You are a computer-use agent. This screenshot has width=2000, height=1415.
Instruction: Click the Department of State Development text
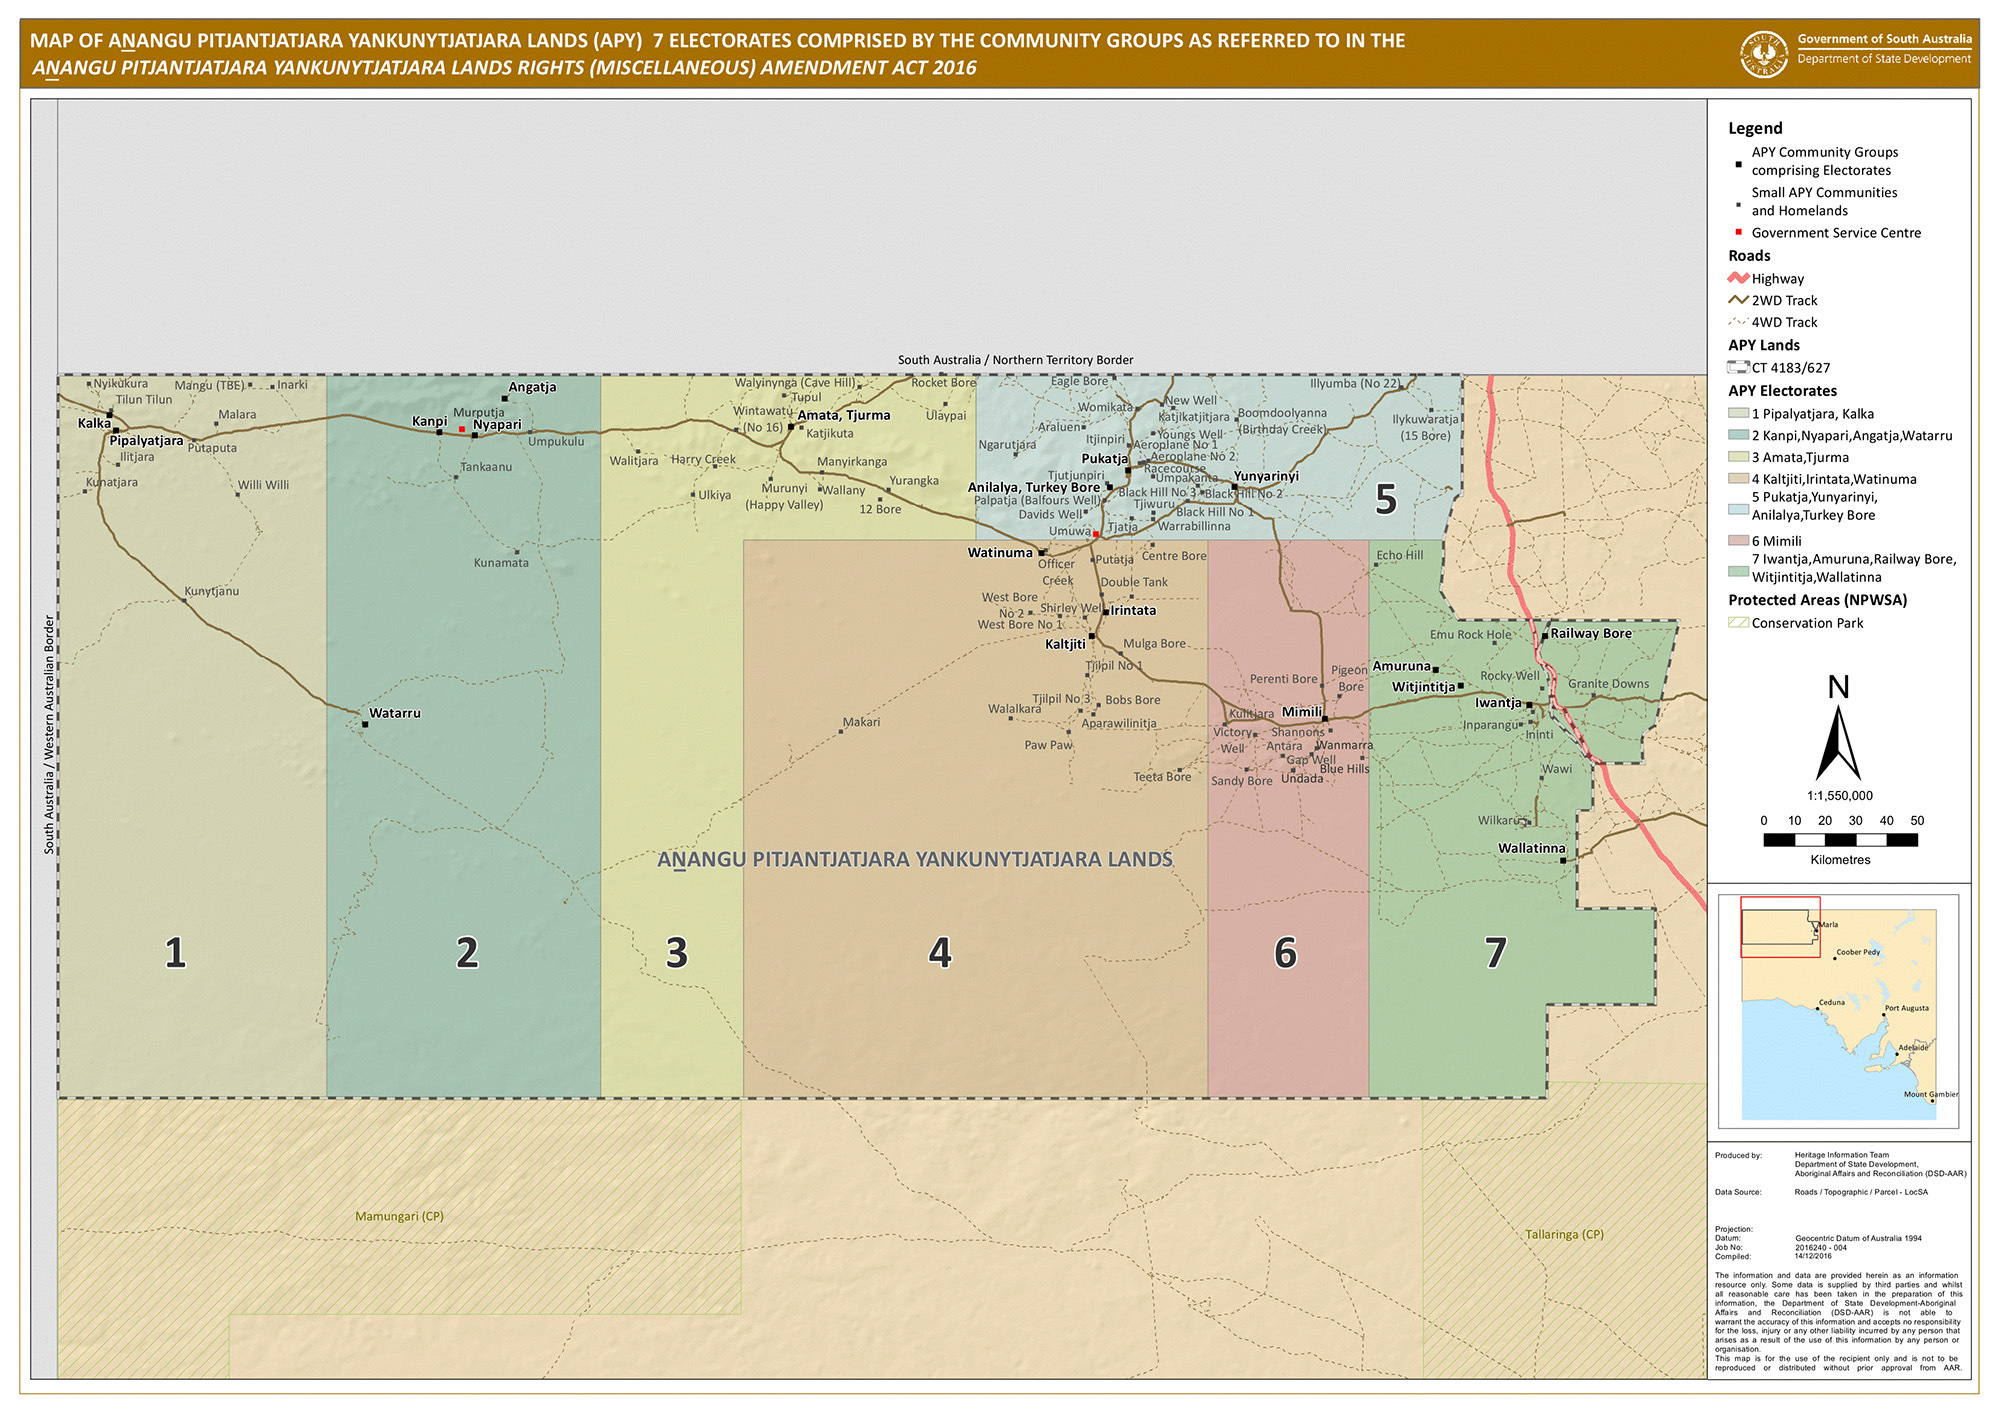(1884, 59)
